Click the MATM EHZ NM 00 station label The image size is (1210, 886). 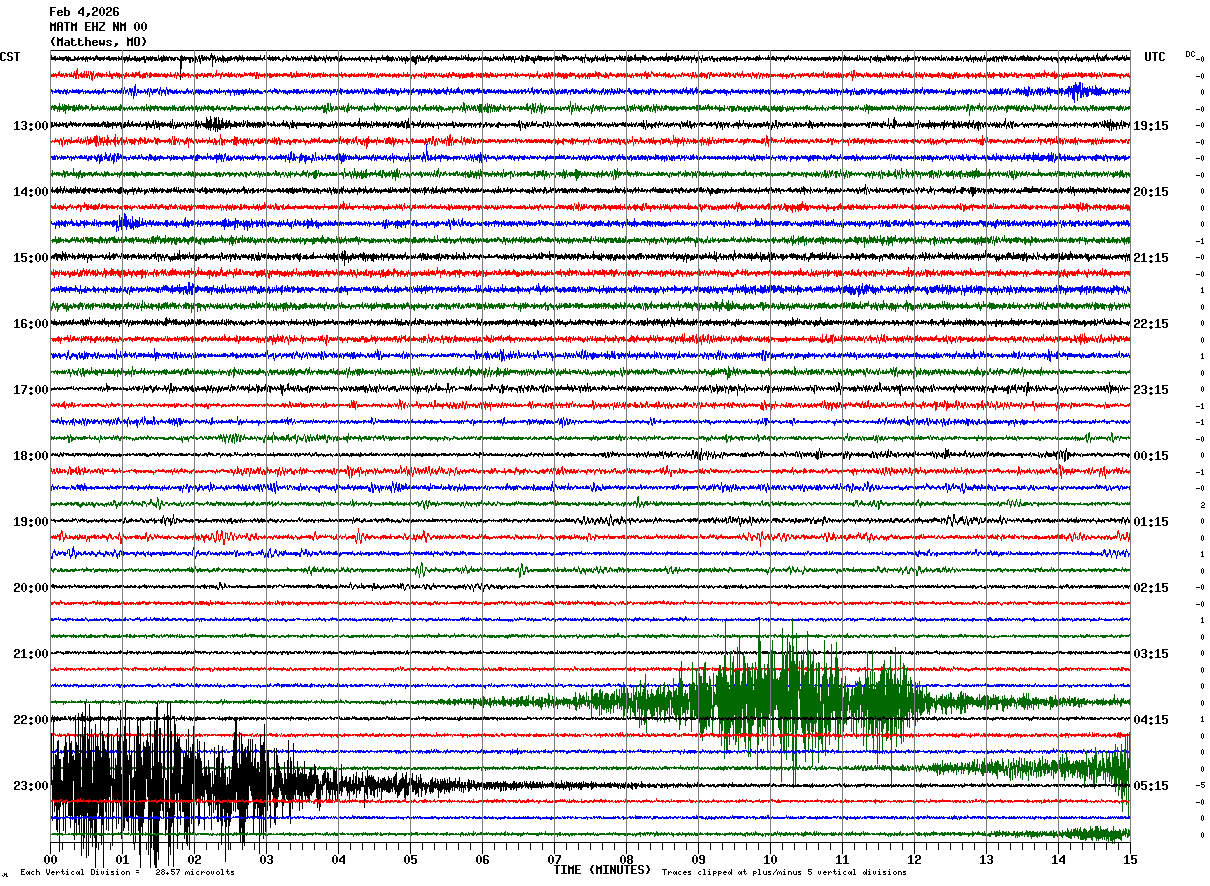point(98,27)
